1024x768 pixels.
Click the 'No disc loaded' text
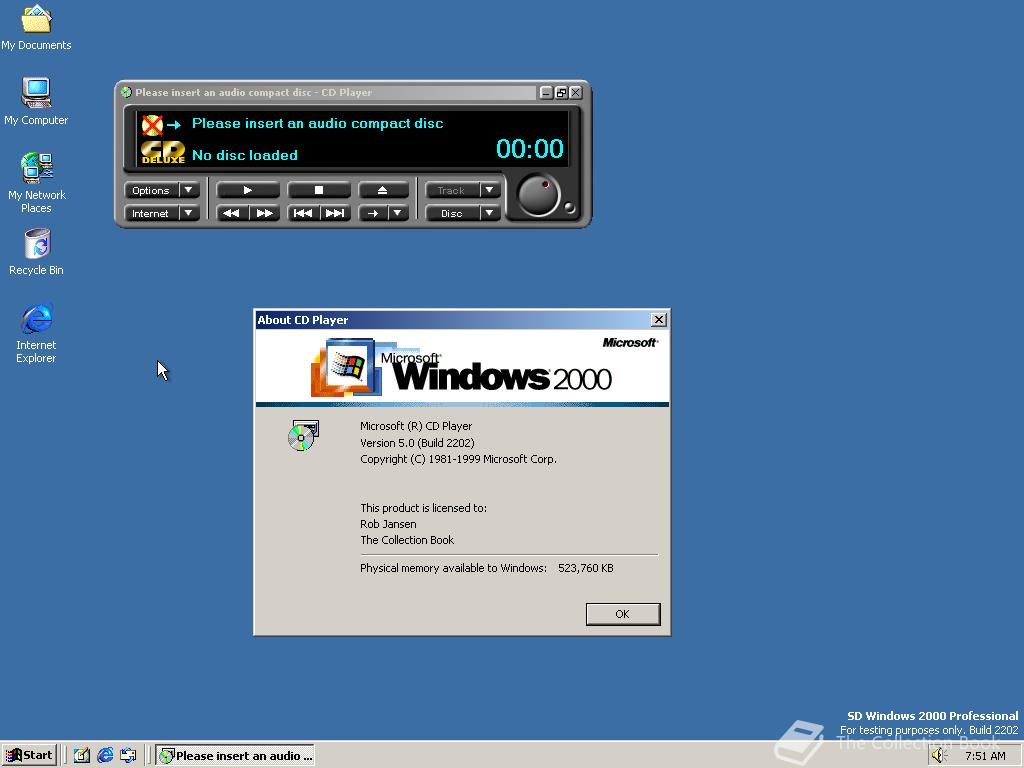pyautogui.click(x=245, y=155)
